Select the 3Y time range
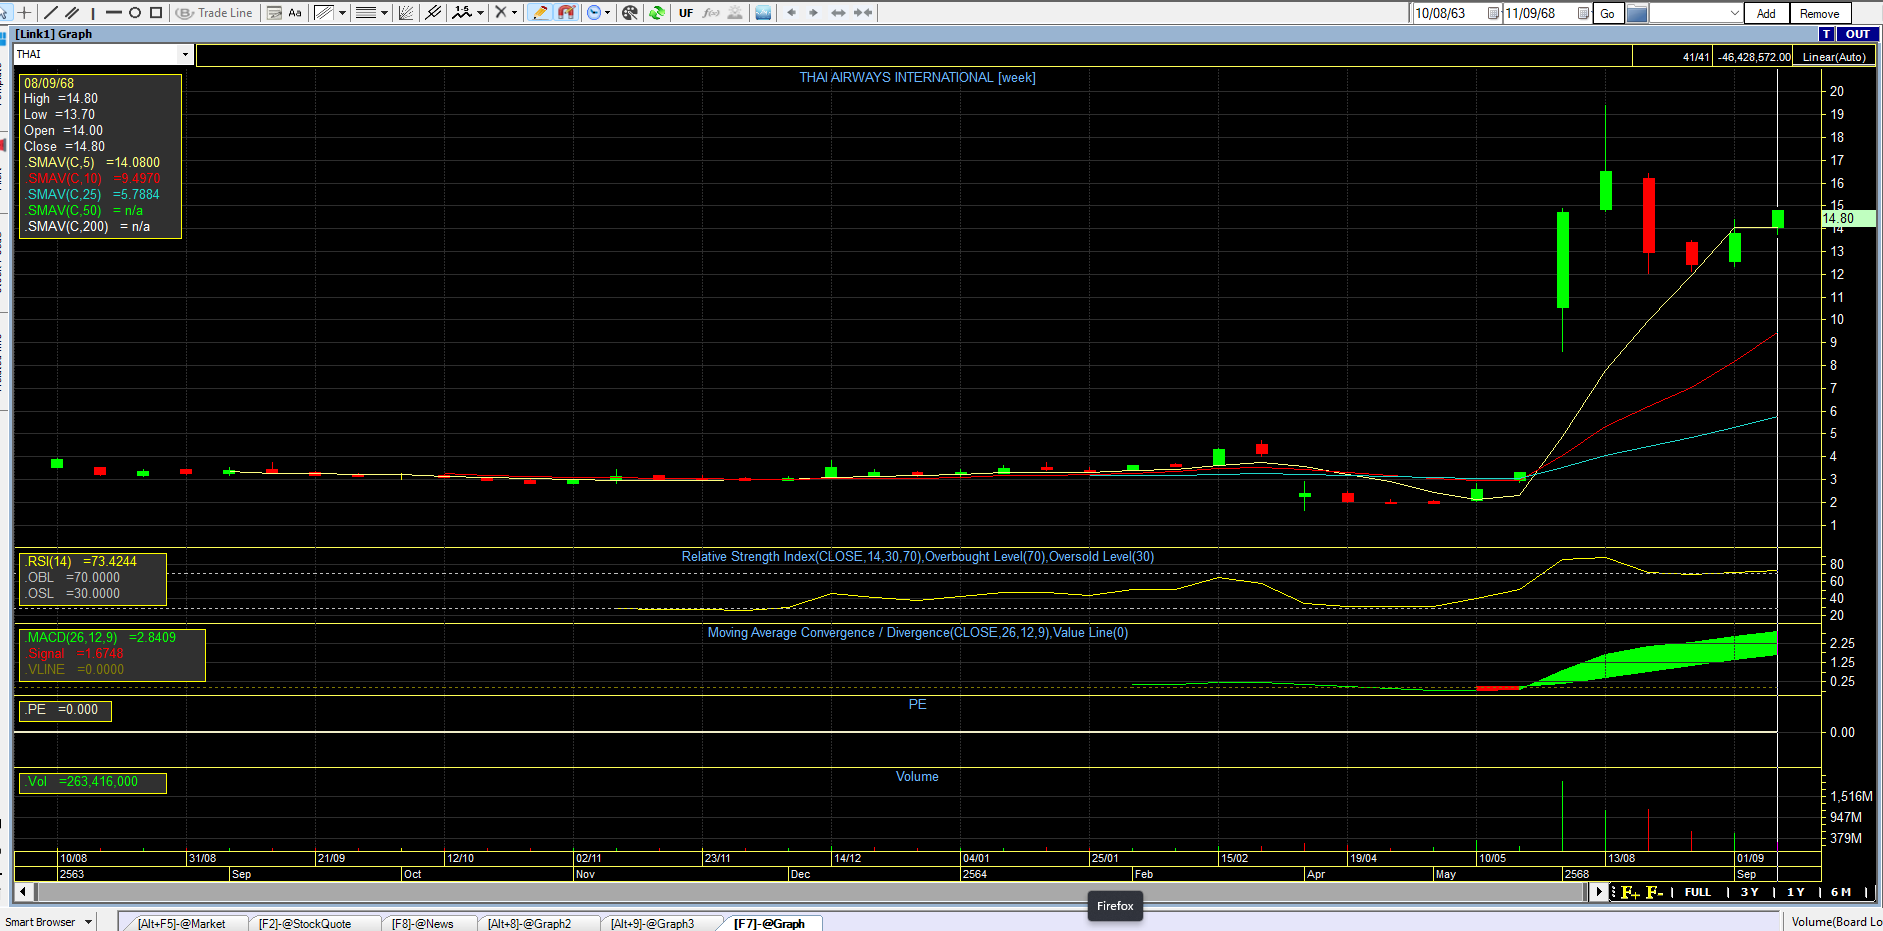Image resolution: width=1883 pixels, height=931 pixels. [x=1749, y=892]
